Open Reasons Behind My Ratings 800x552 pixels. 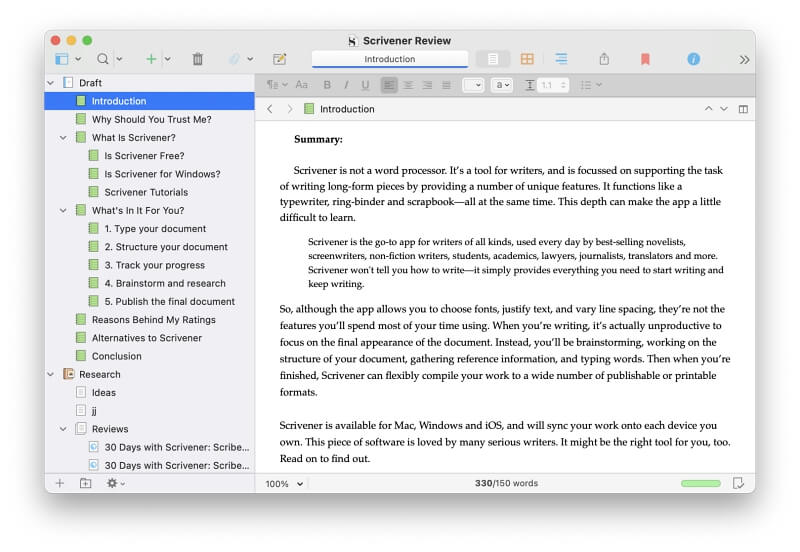(149, 320)
